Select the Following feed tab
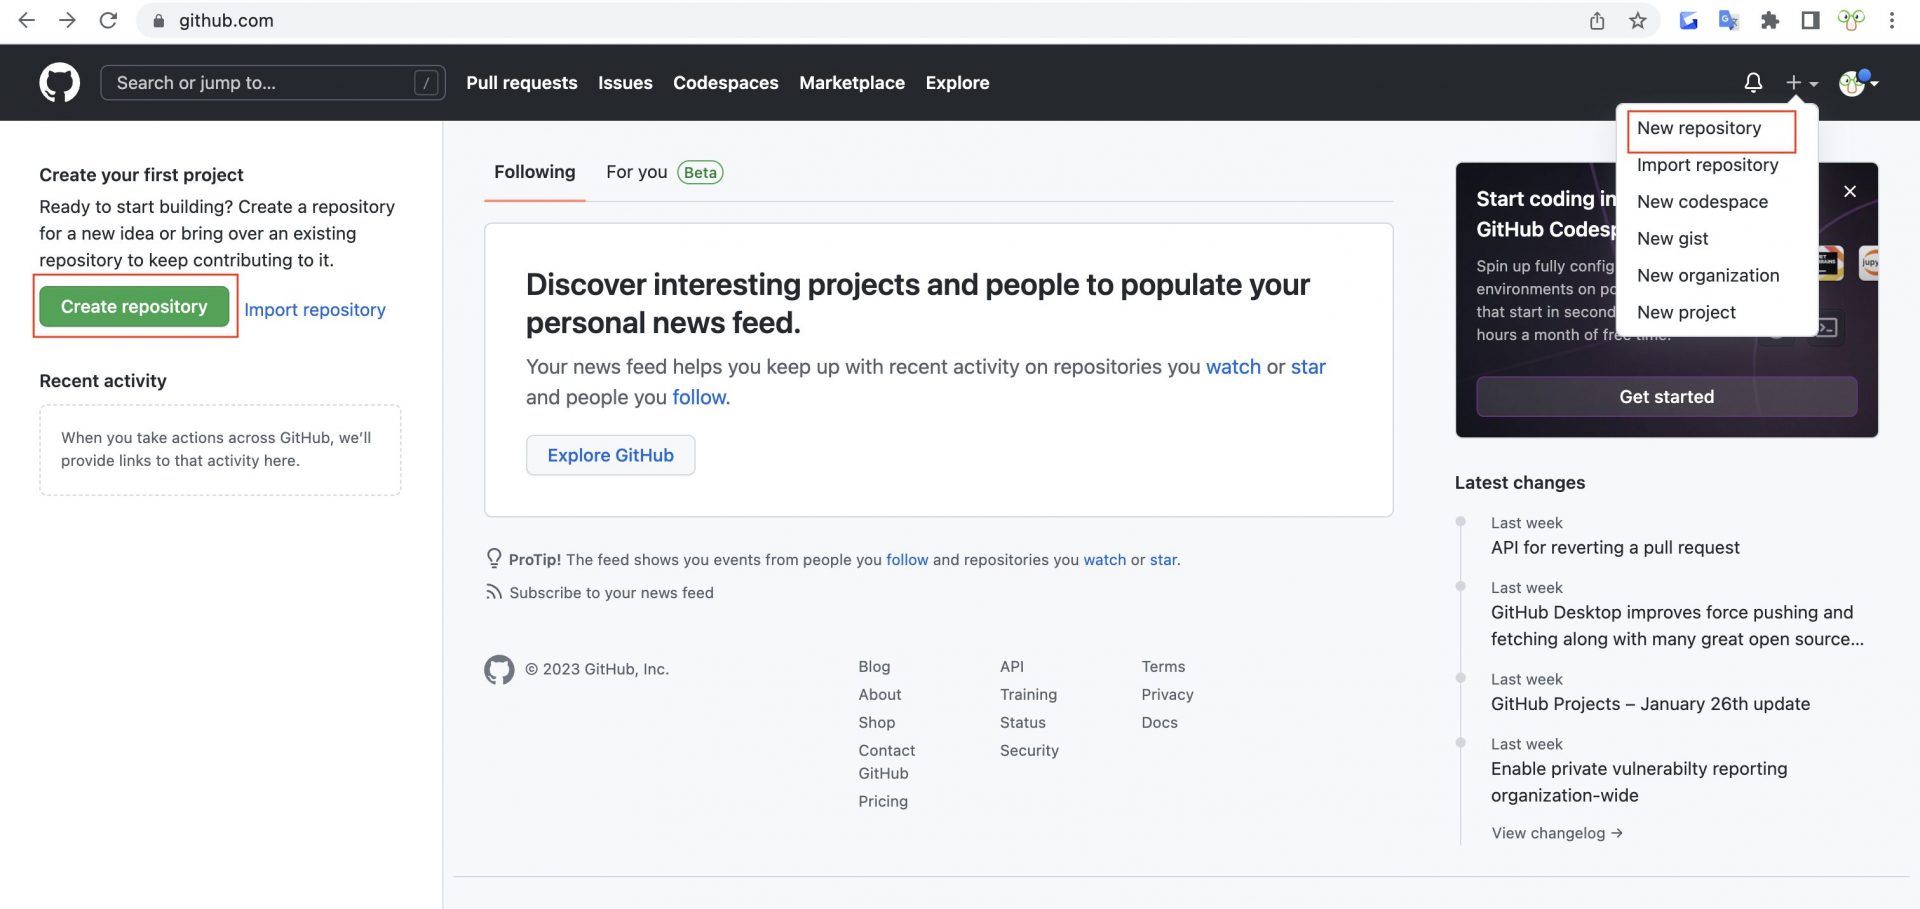This screenshot has height=909, width=1920. point(534,172)
